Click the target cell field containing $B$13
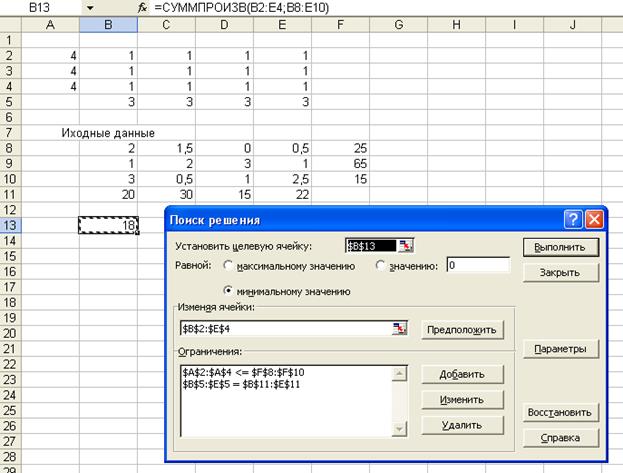Image resolution: width=623 pixels, height=473 pixels. 371,246
